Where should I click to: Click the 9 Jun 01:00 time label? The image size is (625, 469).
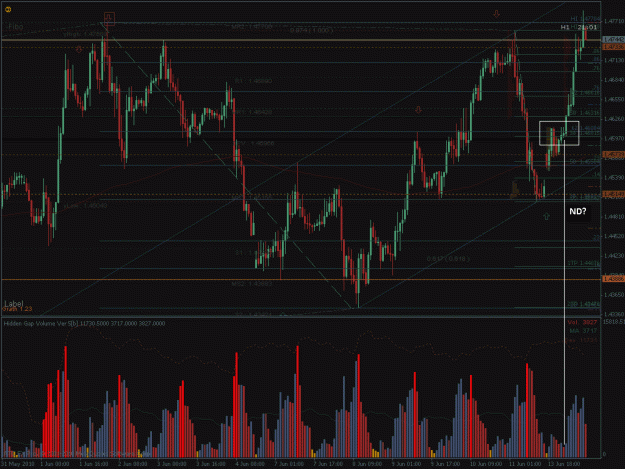click(406, 464)
